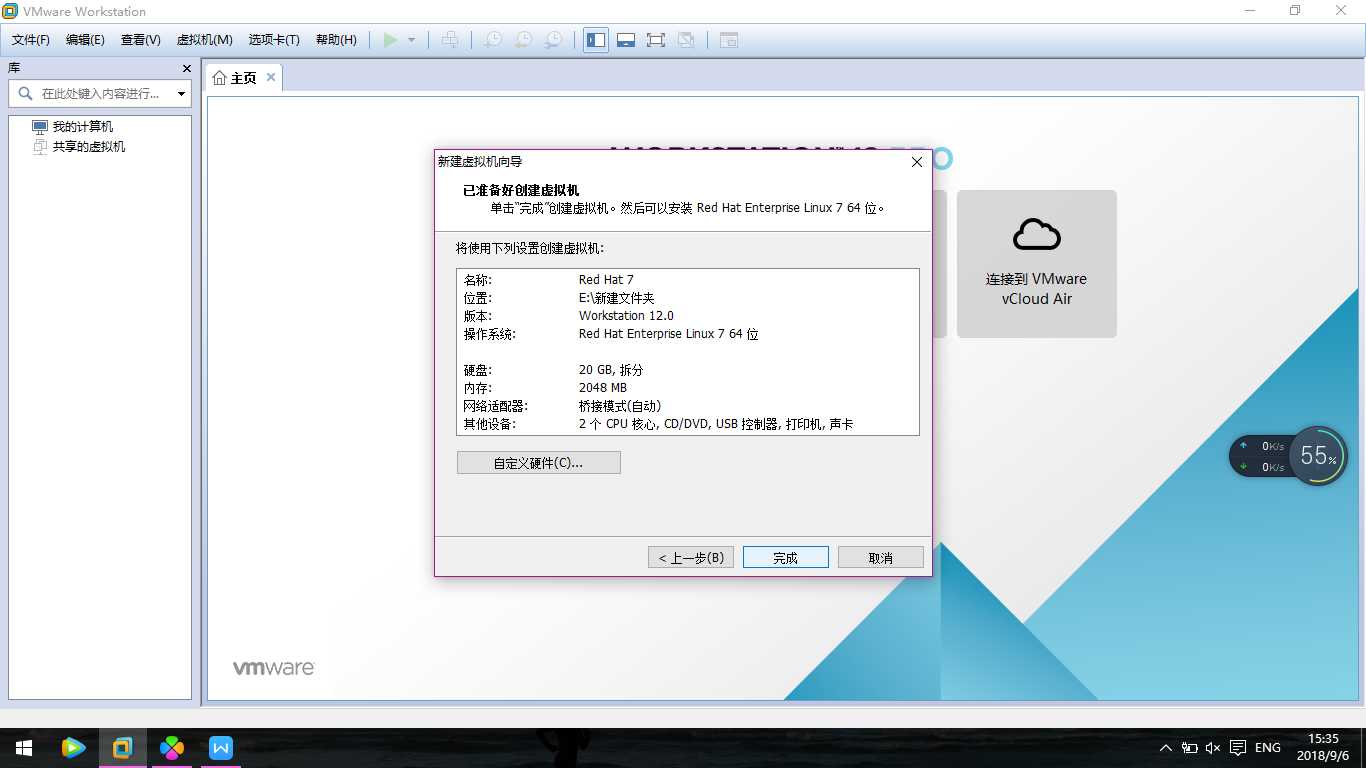Click the video player taskbar icon
The image size is (1366, 768).
coord(73,748)
